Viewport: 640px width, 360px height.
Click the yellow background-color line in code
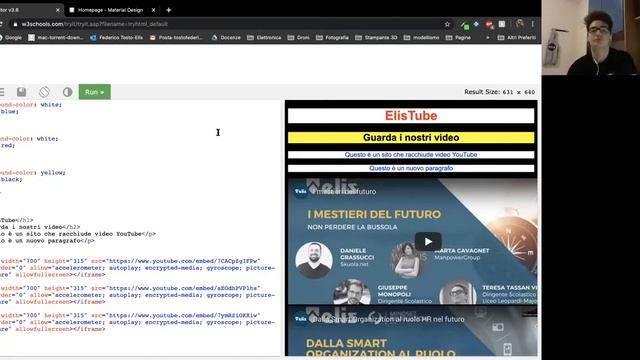[x=33, y=173]
